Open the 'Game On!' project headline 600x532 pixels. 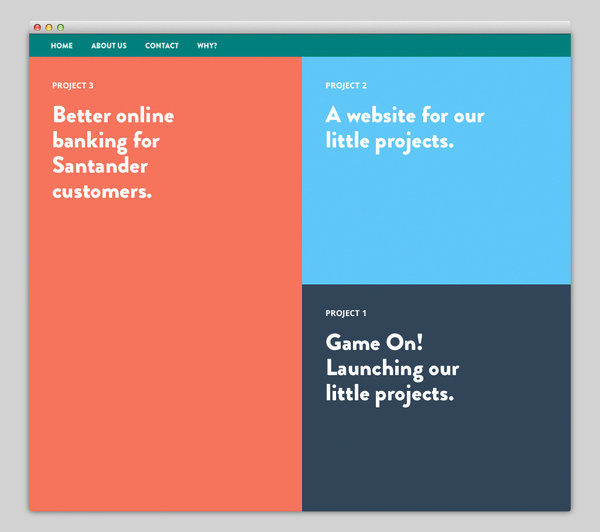(392, 368)
